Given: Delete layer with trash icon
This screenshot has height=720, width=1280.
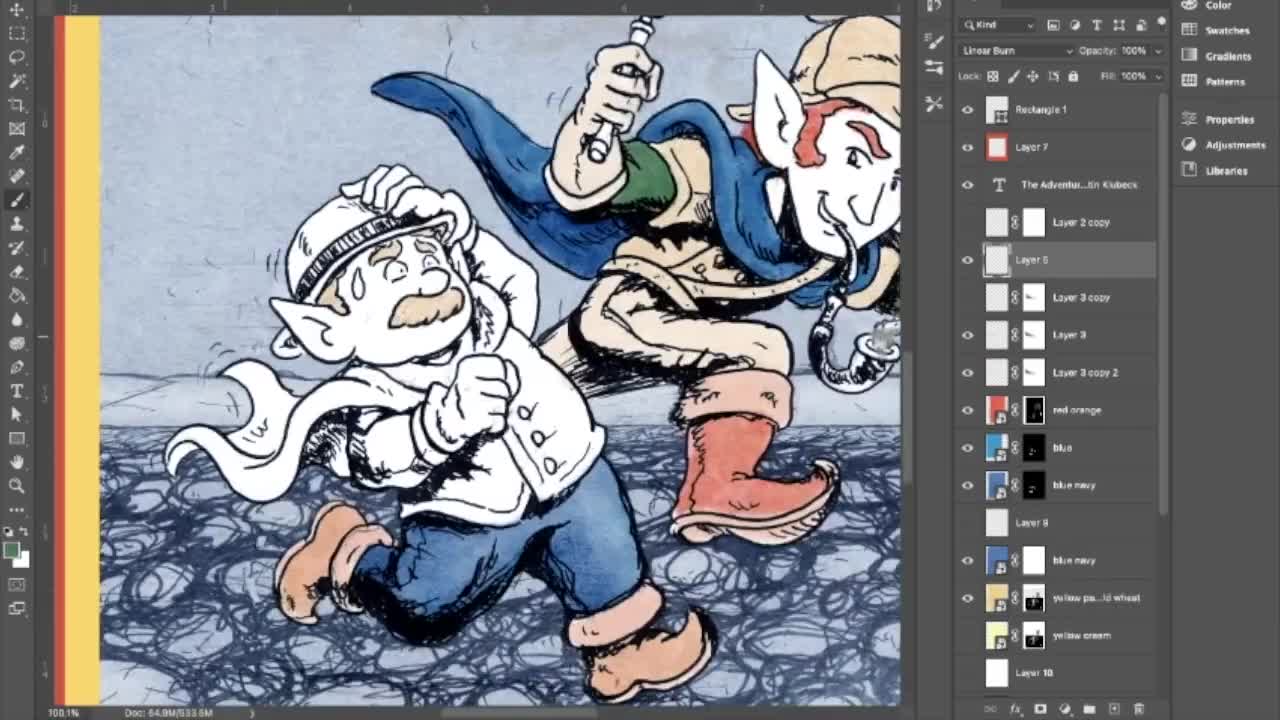Looking at the screenshot, I should click(1139, 709).
